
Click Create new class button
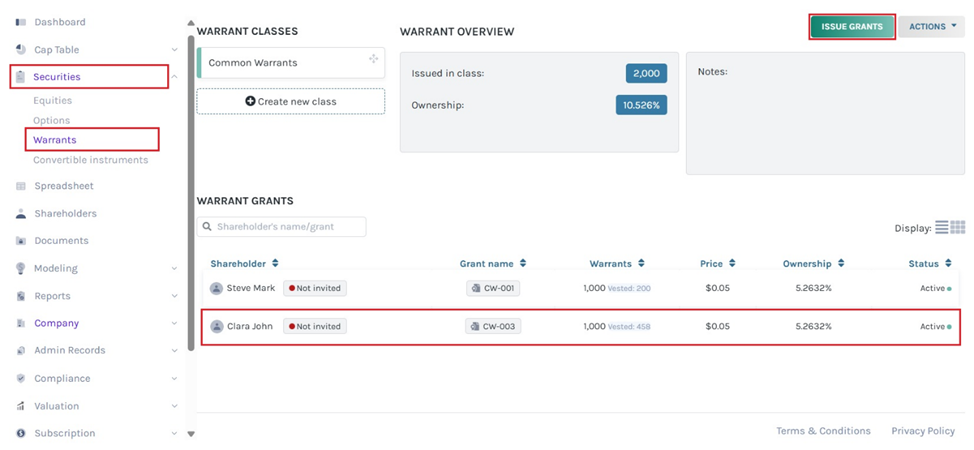click(290, 101)
